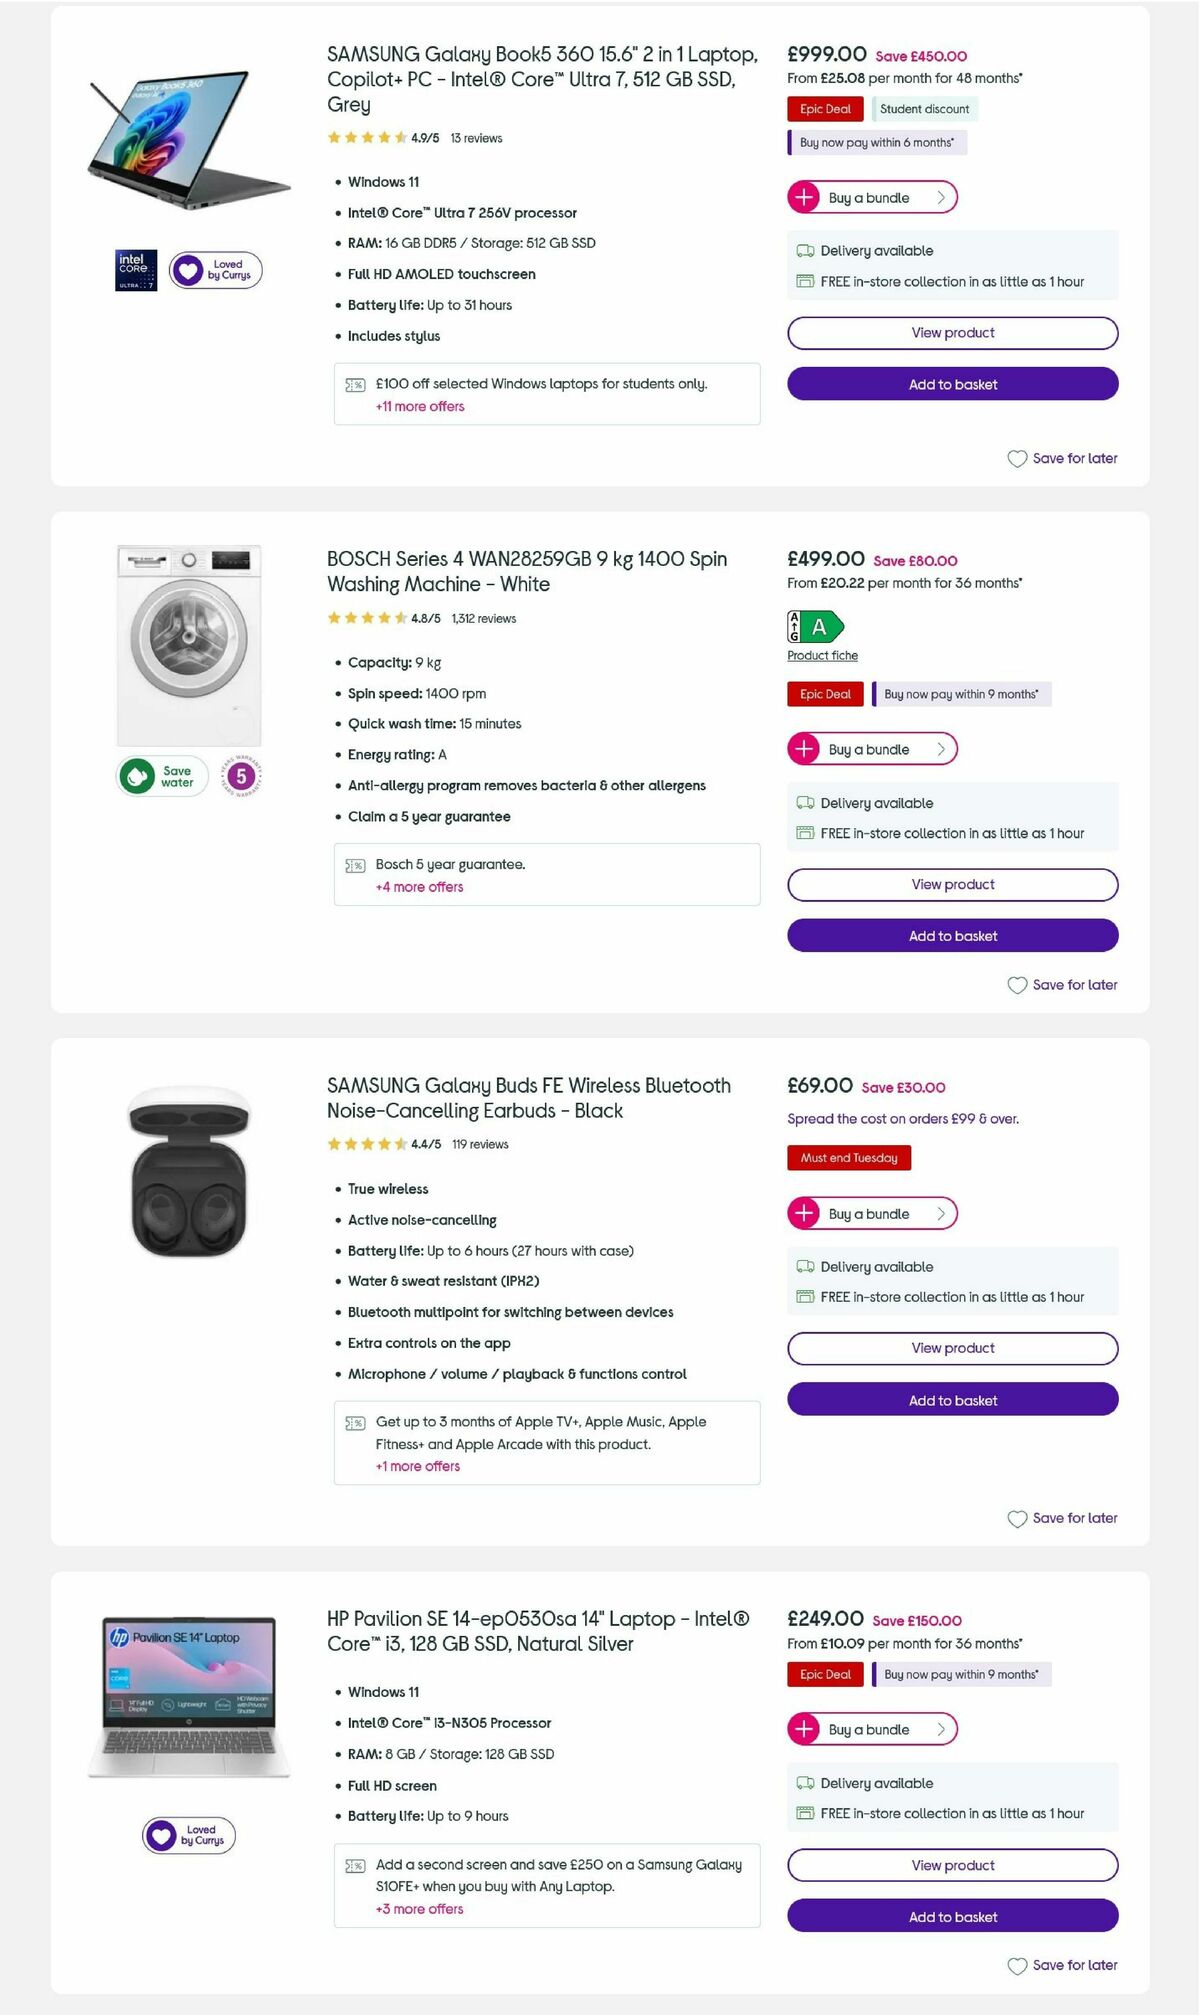
Task: Click the Intel Core Ultra 7 badge
Action: click(136, 270)
